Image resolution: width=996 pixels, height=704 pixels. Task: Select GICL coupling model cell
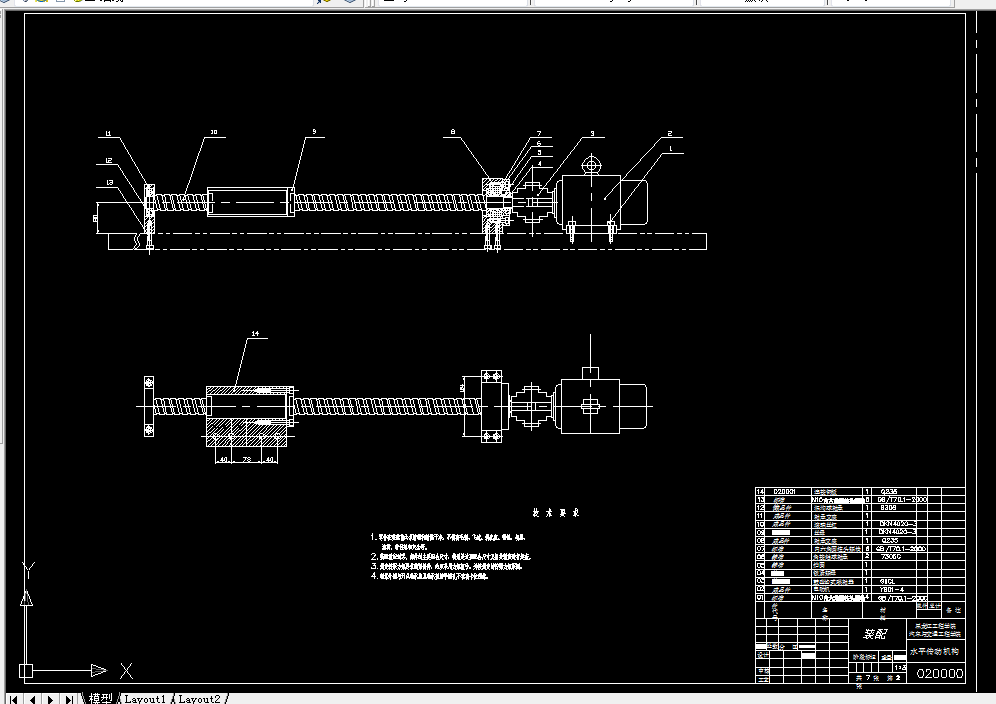click(x=887, y=581)
